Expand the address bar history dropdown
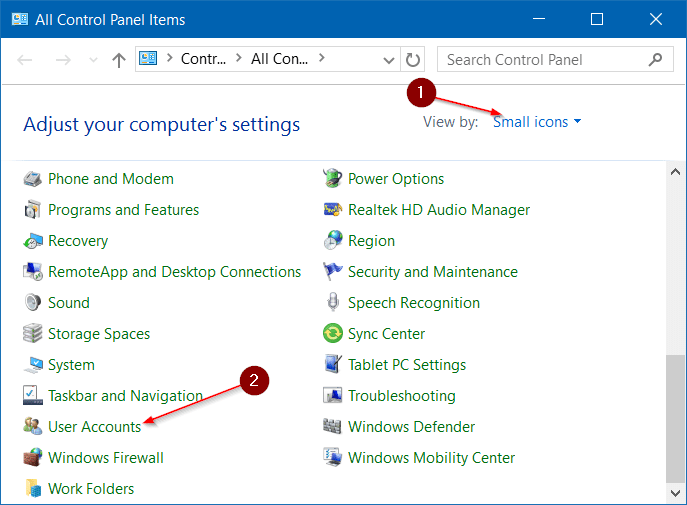This screenshot has width=687, height=505. pos(389,60)
